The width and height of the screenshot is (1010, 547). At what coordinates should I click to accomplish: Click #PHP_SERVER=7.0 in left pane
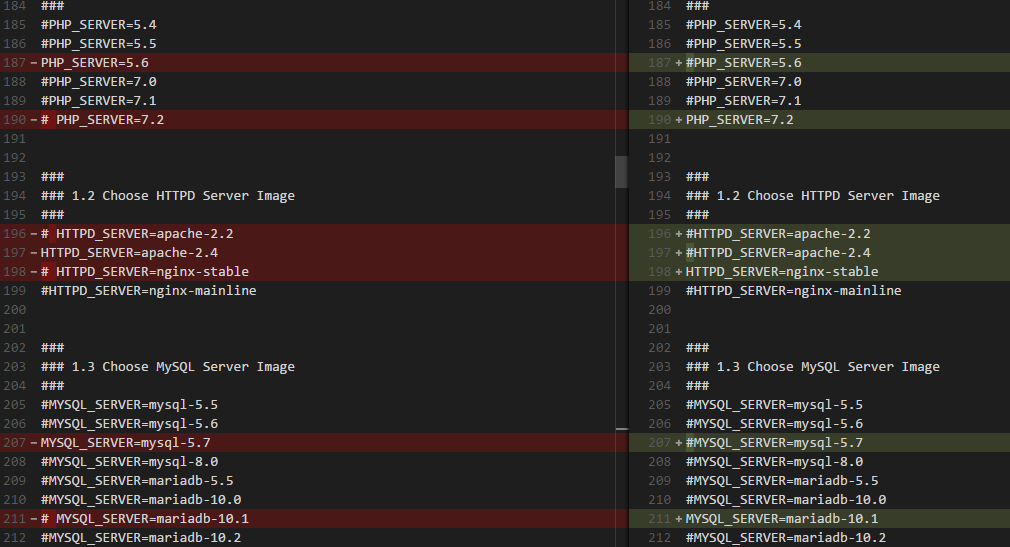99,82
